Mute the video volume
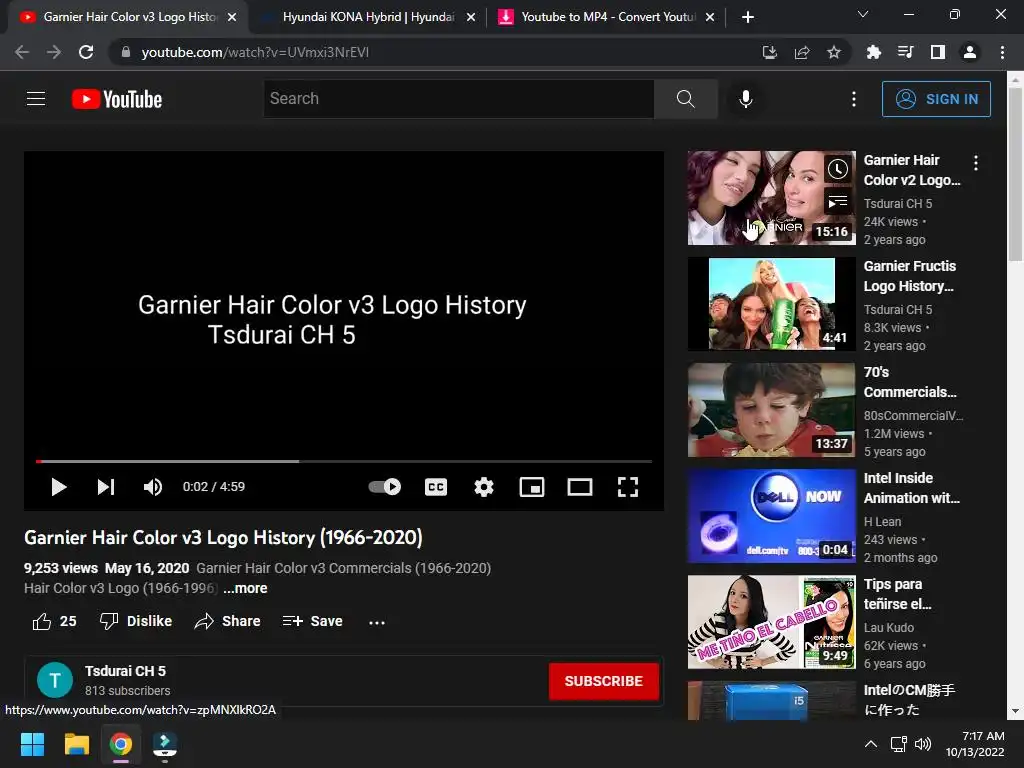The image size is (1024, 768). tap(153, 487)
